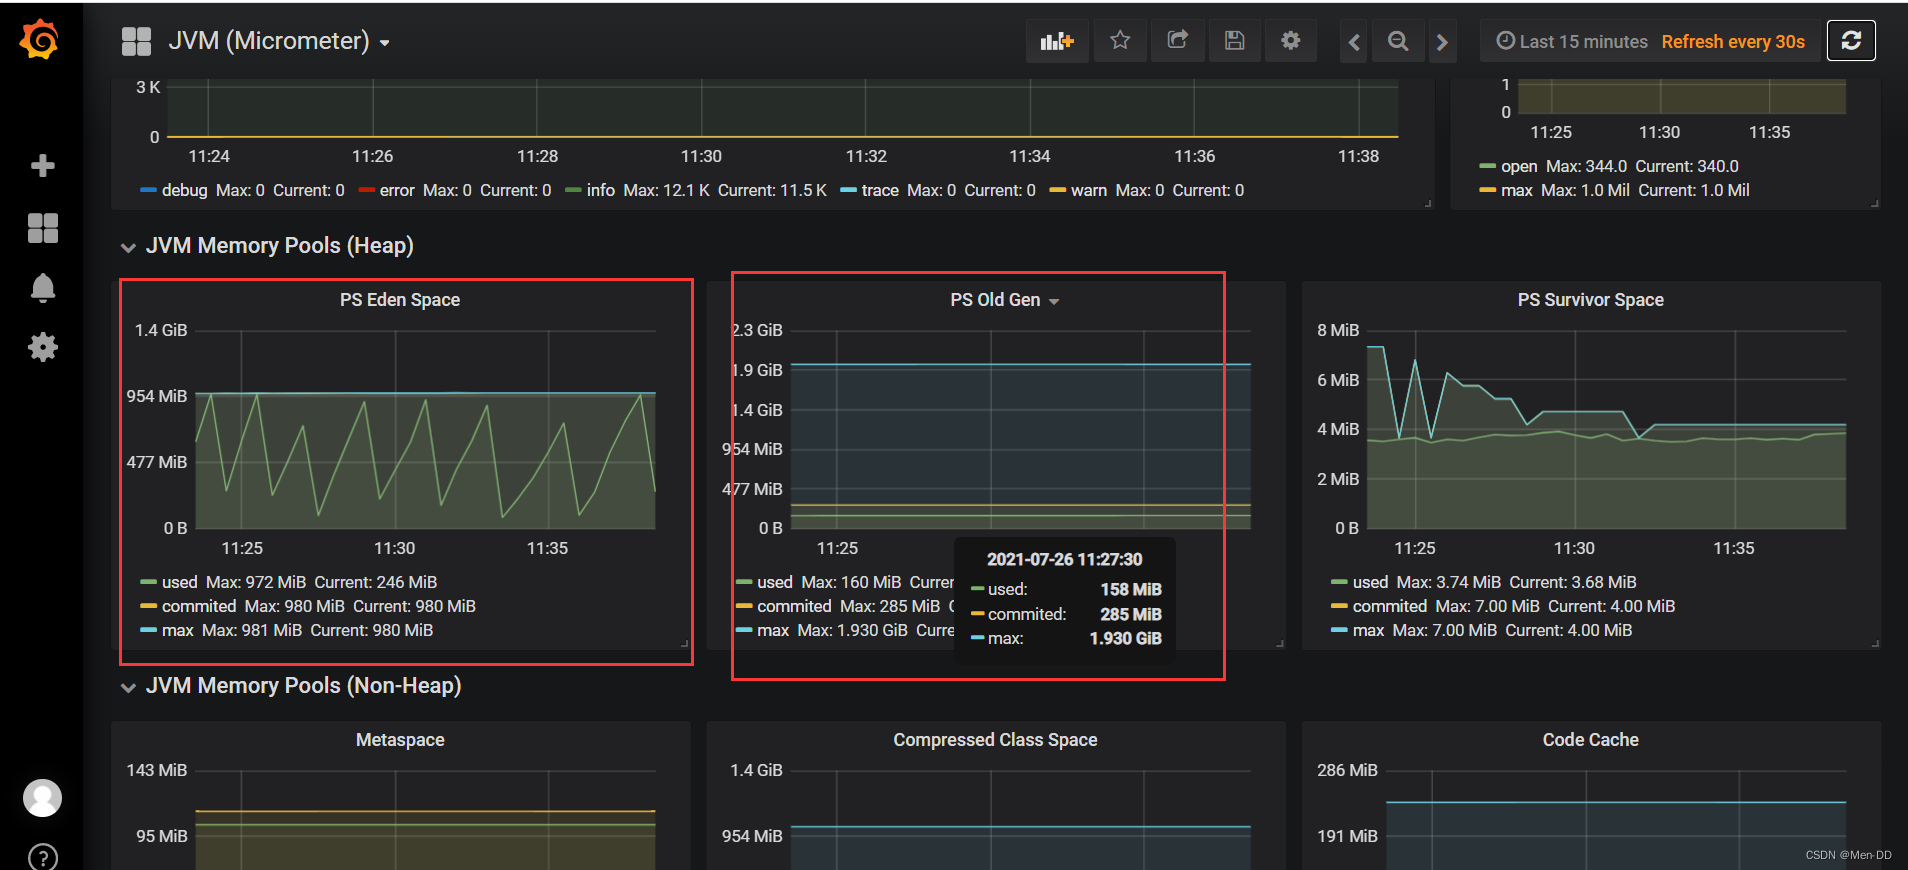The width and height of the screenshot is (1908, 870).
Task: Click the dashboard grid icon beside title
Action: coord(136,41)
